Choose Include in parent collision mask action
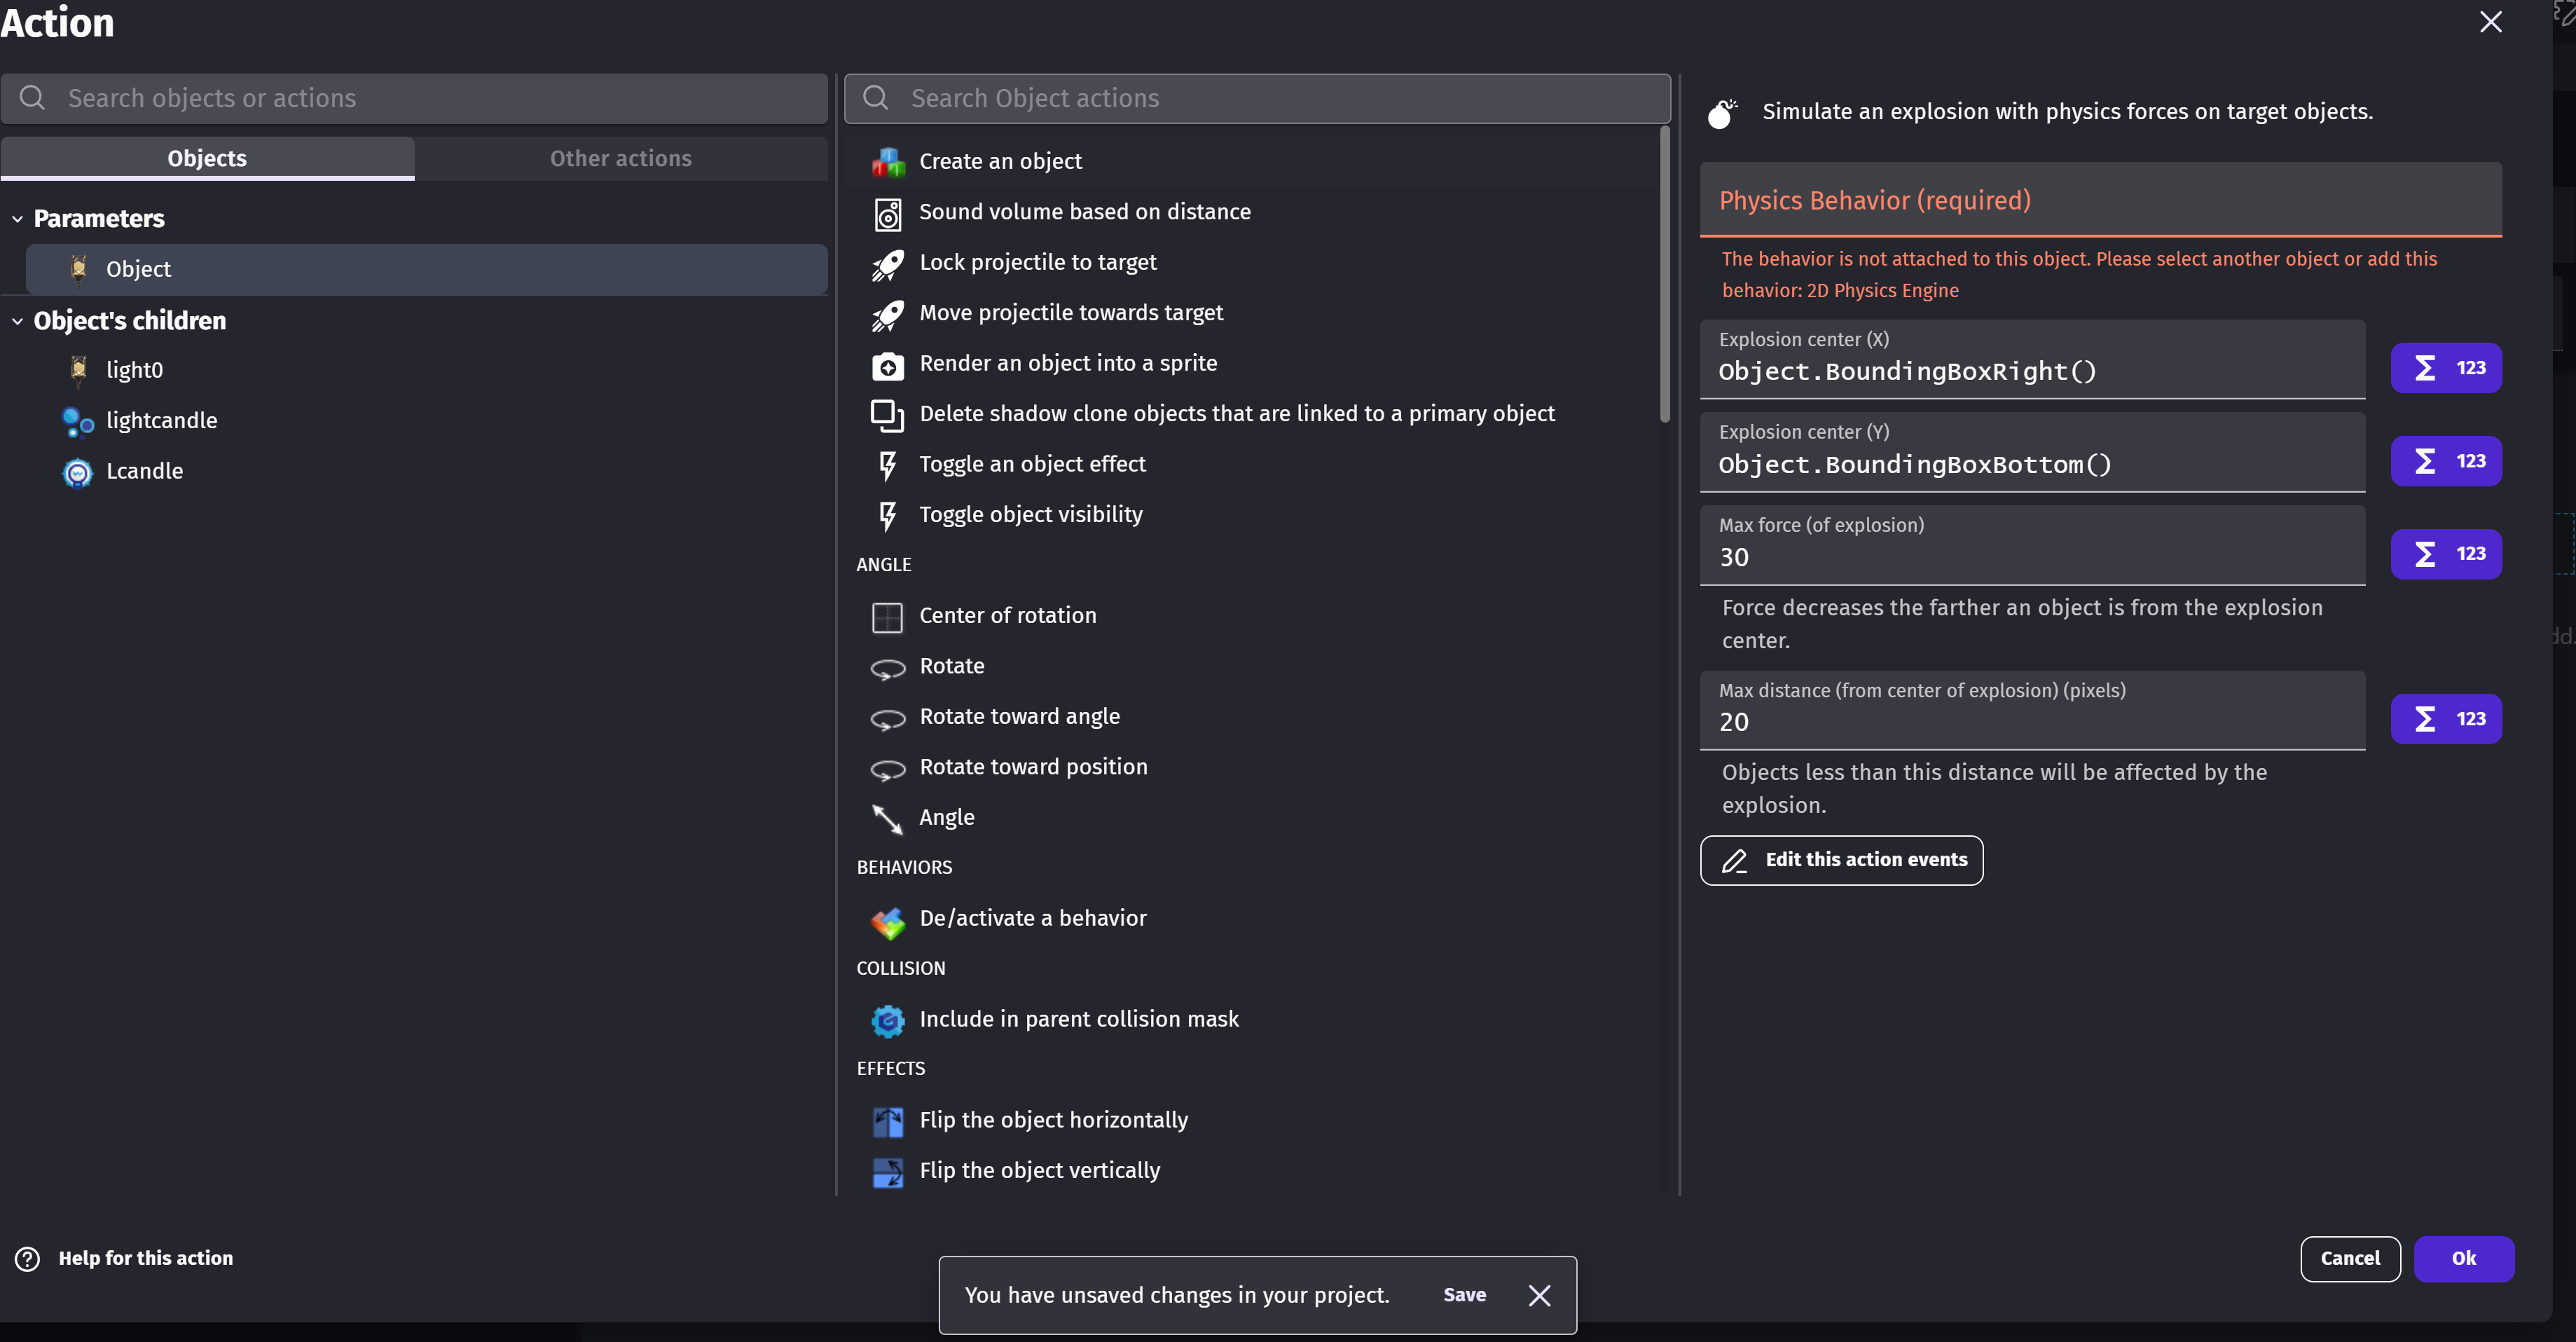The height and width of the screenshot is (1342, 2576). pyautogui.click(x=1252, y=1021)
